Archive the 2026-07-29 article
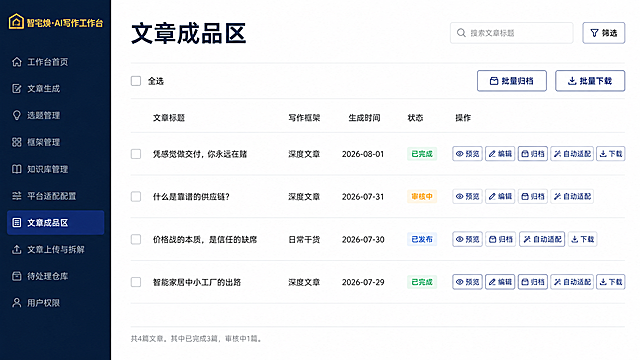 533,282
